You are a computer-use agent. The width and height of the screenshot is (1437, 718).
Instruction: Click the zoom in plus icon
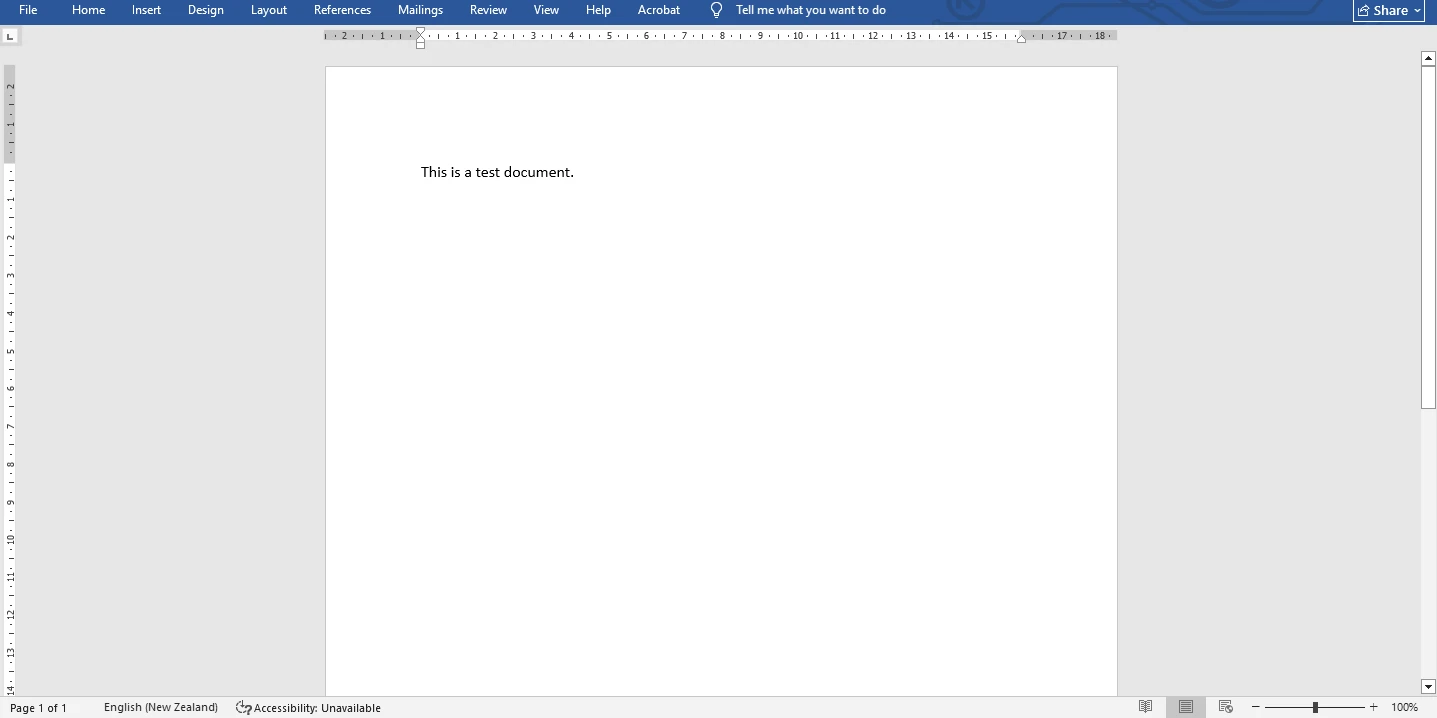pos(1373,707)
